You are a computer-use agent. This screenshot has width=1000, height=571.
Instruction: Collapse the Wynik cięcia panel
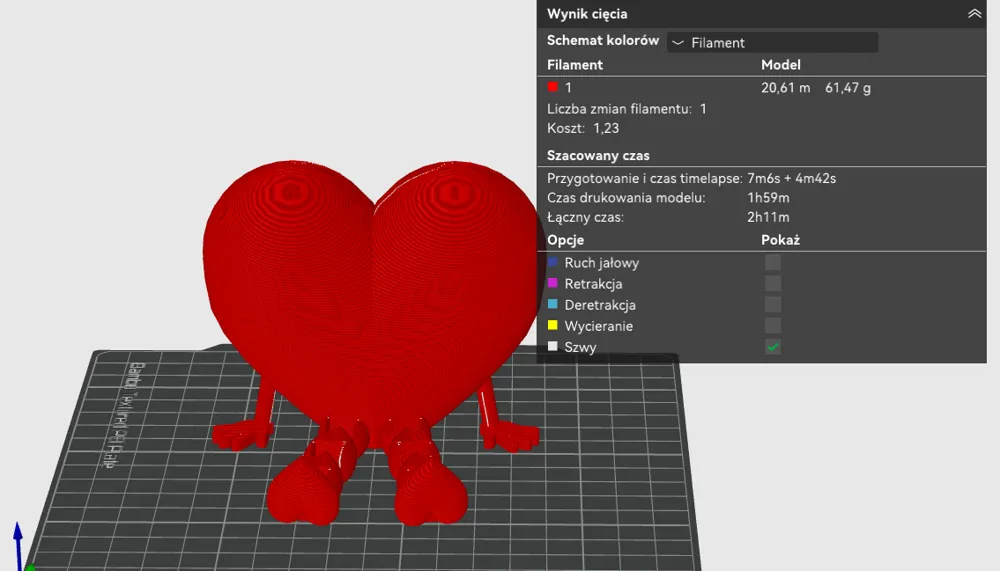(974, 13)
